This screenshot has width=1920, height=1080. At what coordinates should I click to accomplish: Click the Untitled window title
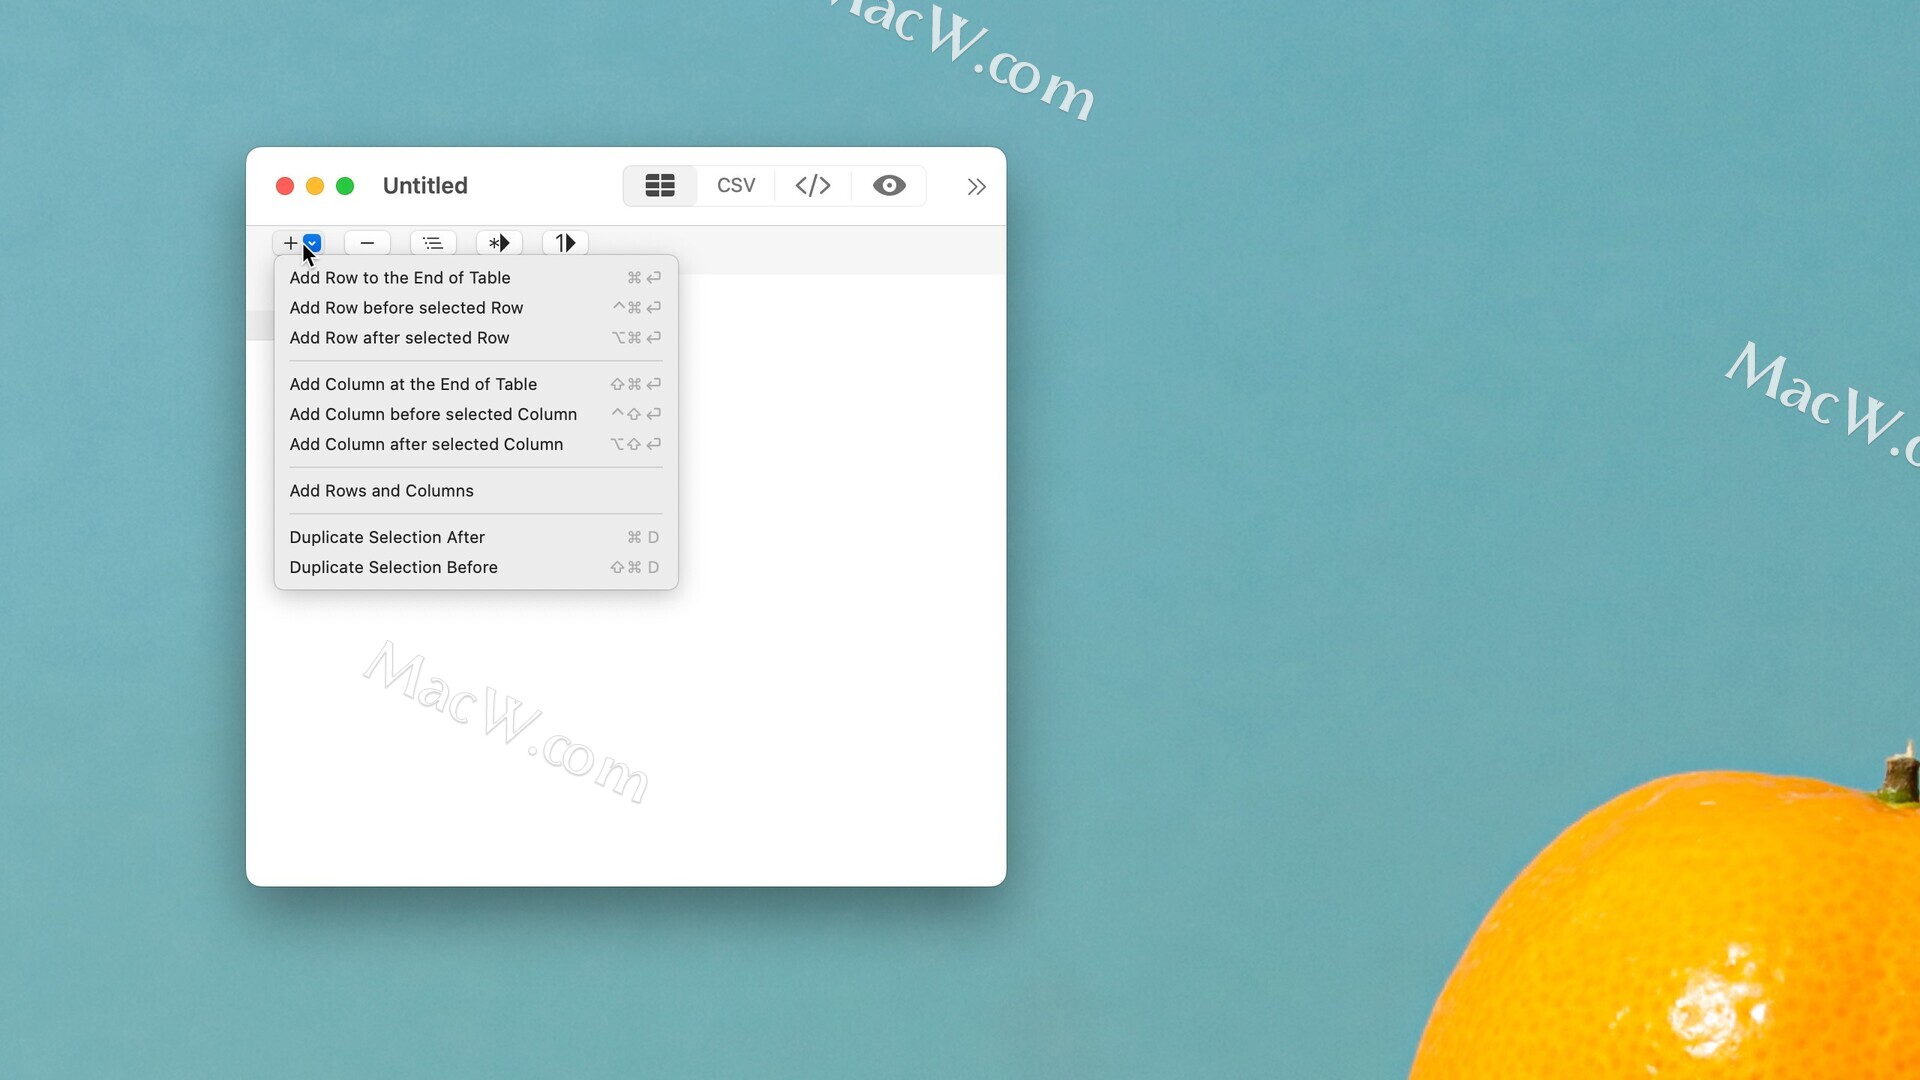point(425,186)
